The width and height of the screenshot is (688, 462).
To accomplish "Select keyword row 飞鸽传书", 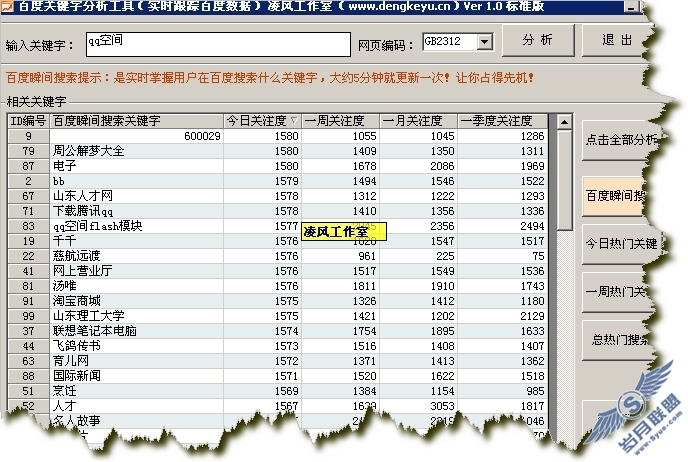I will click(277, 346).
